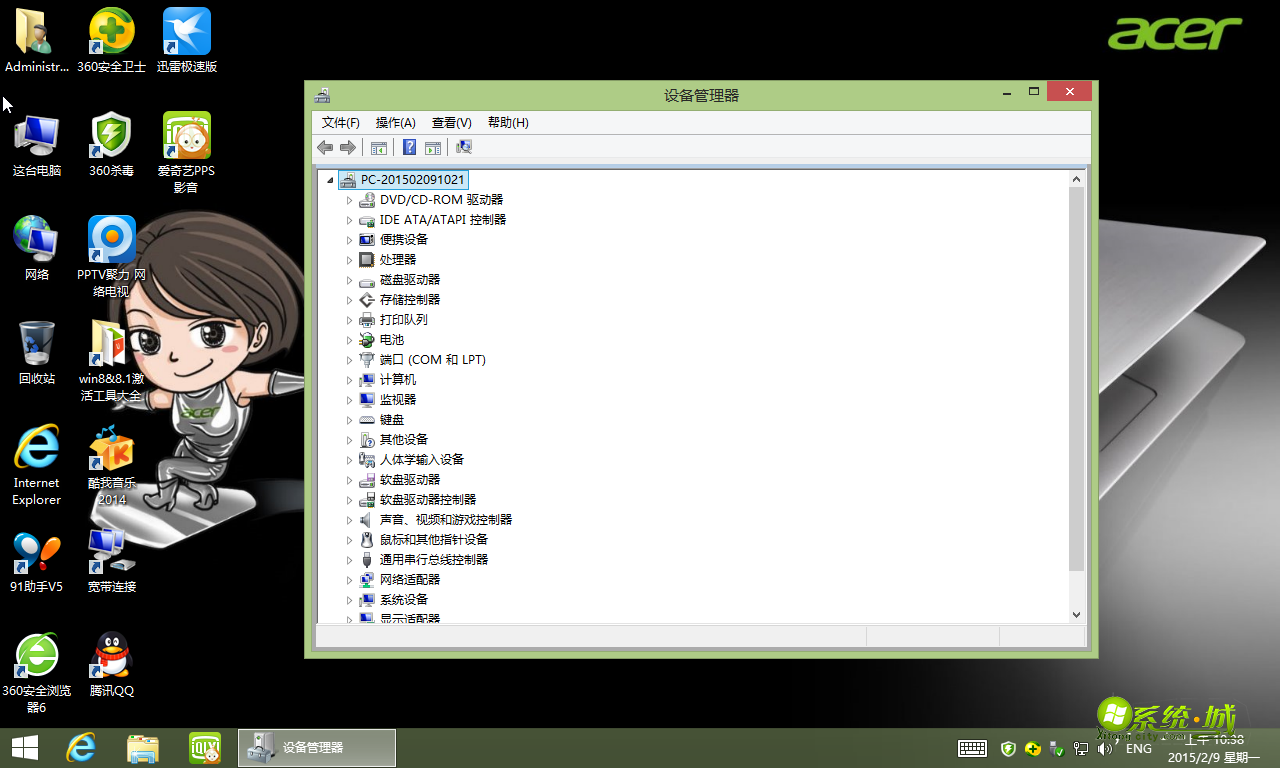Image resolution: width=1280 pixels, height=768 pixels.
Task: Expand the DVD/CD-ROM 驱动器 category
Action: [x=350, y=199]
